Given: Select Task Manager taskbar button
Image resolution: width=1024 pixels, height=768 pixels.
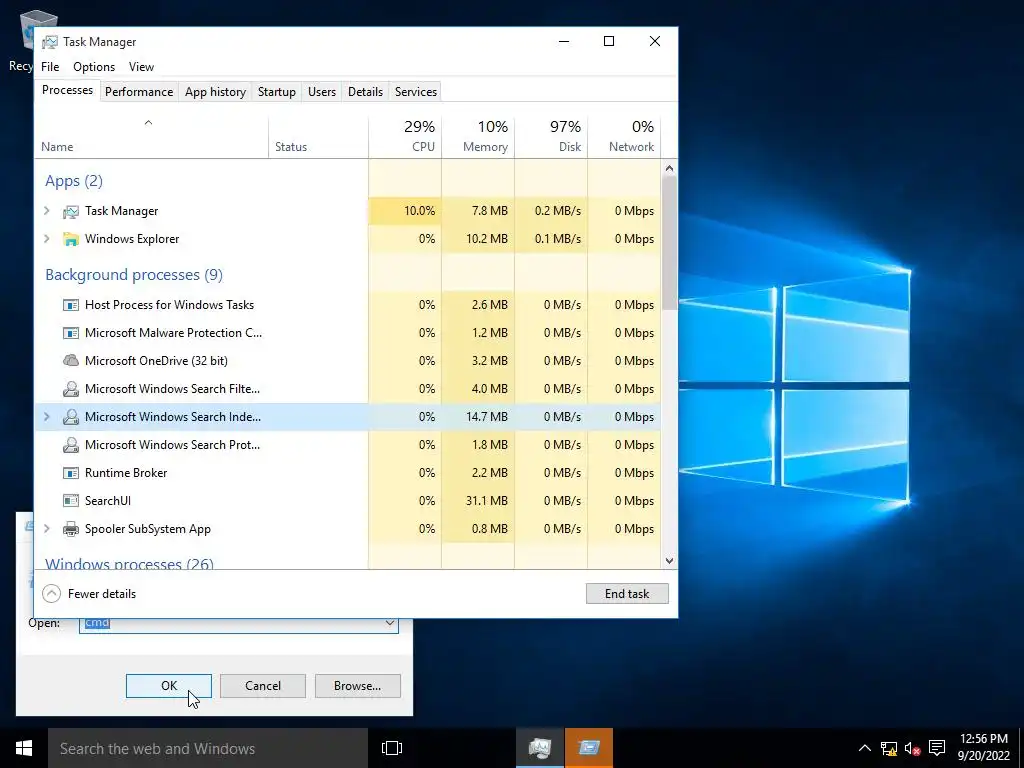Looking at the screenshot, I should point(539,748).
